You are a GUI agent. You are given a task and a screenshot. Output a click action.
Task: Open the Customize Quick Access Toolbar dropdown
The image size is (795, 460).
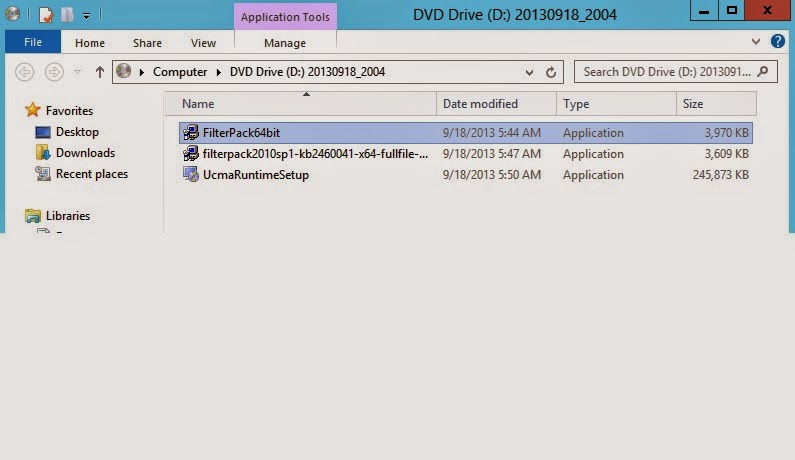tap(87, 15)
